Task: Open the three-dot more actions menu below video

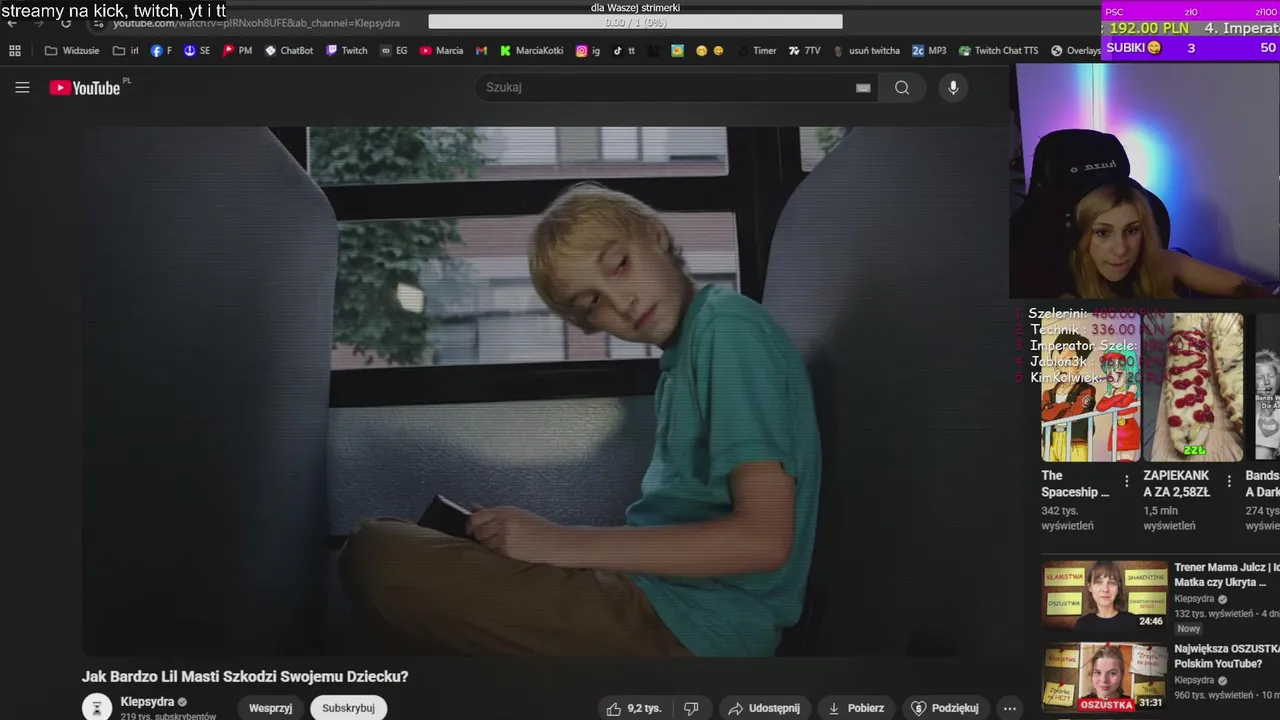Action: 1010,708
